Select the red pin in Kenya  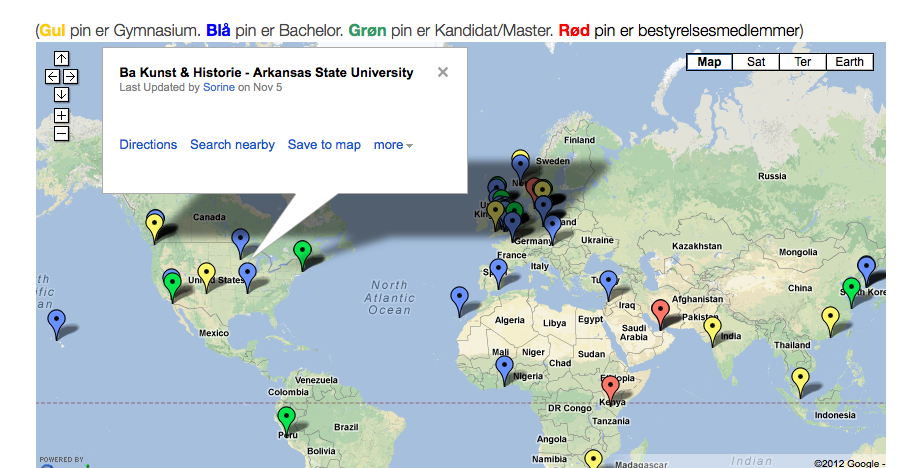(x=611, y=386)
